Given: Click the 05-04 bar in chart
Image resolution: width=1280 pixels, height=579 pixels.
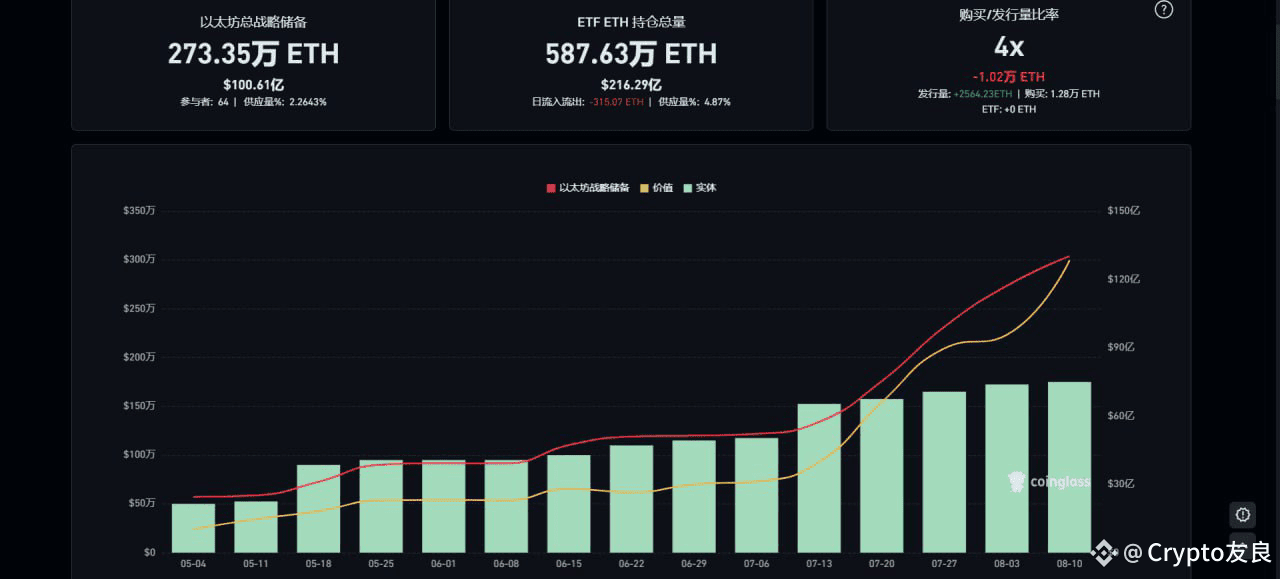Looking at the screenshot, I should (193, 527).
